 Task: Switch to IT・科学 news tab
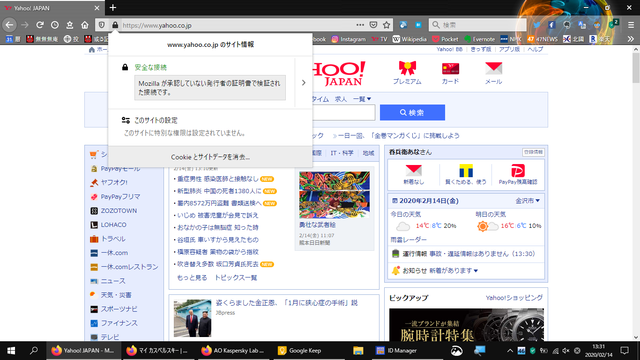tap(342, 153)
